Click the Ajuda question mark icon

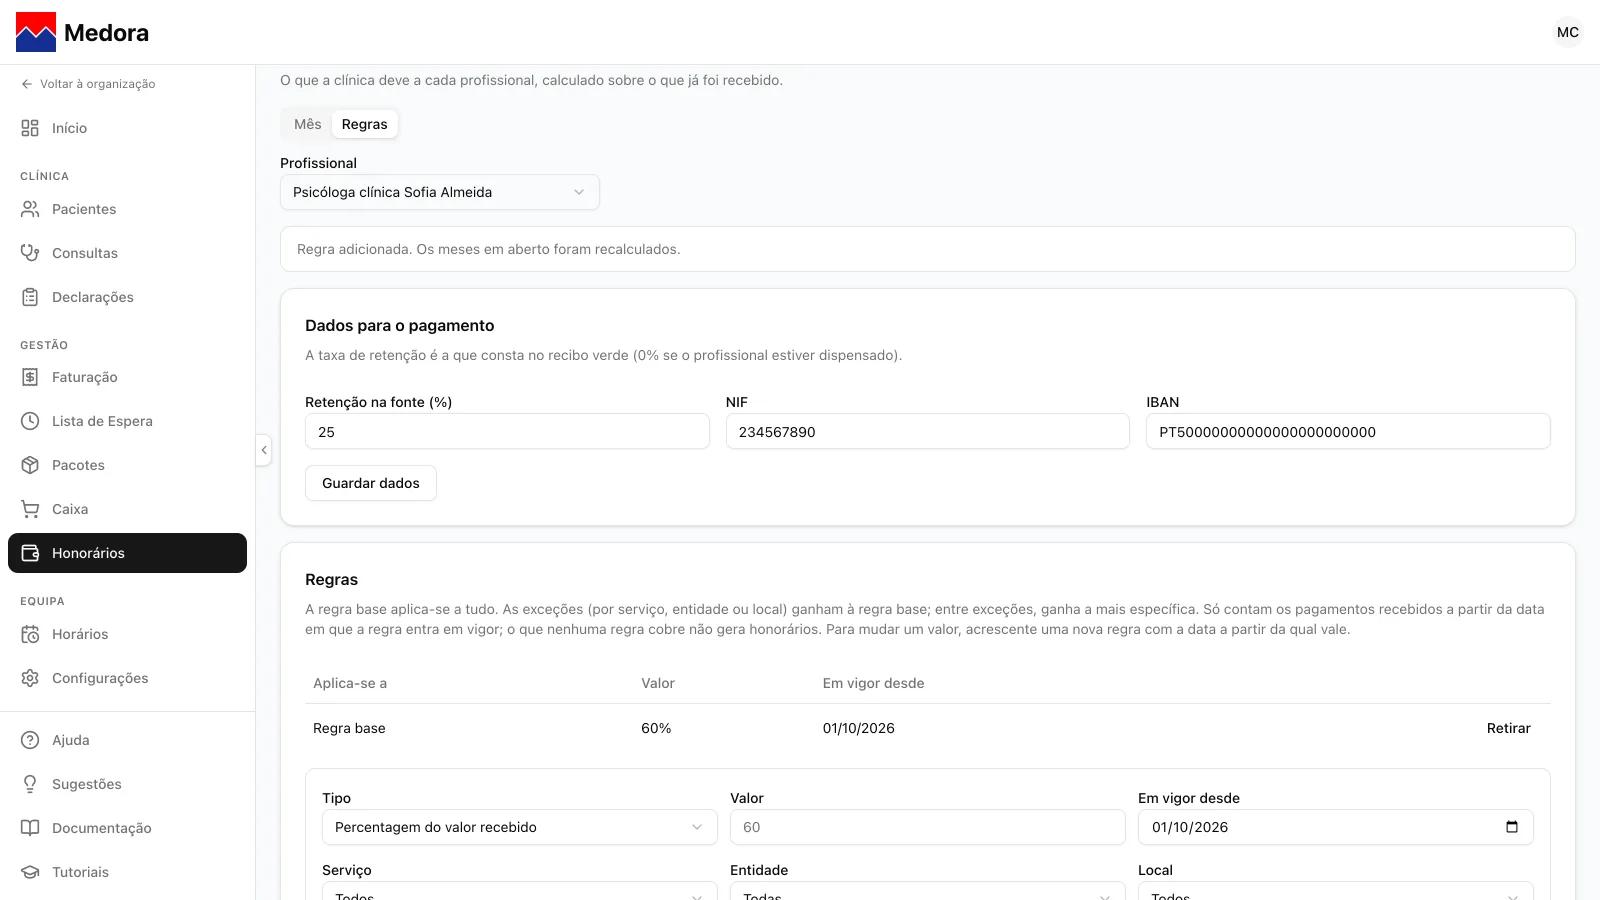point(30,740)
